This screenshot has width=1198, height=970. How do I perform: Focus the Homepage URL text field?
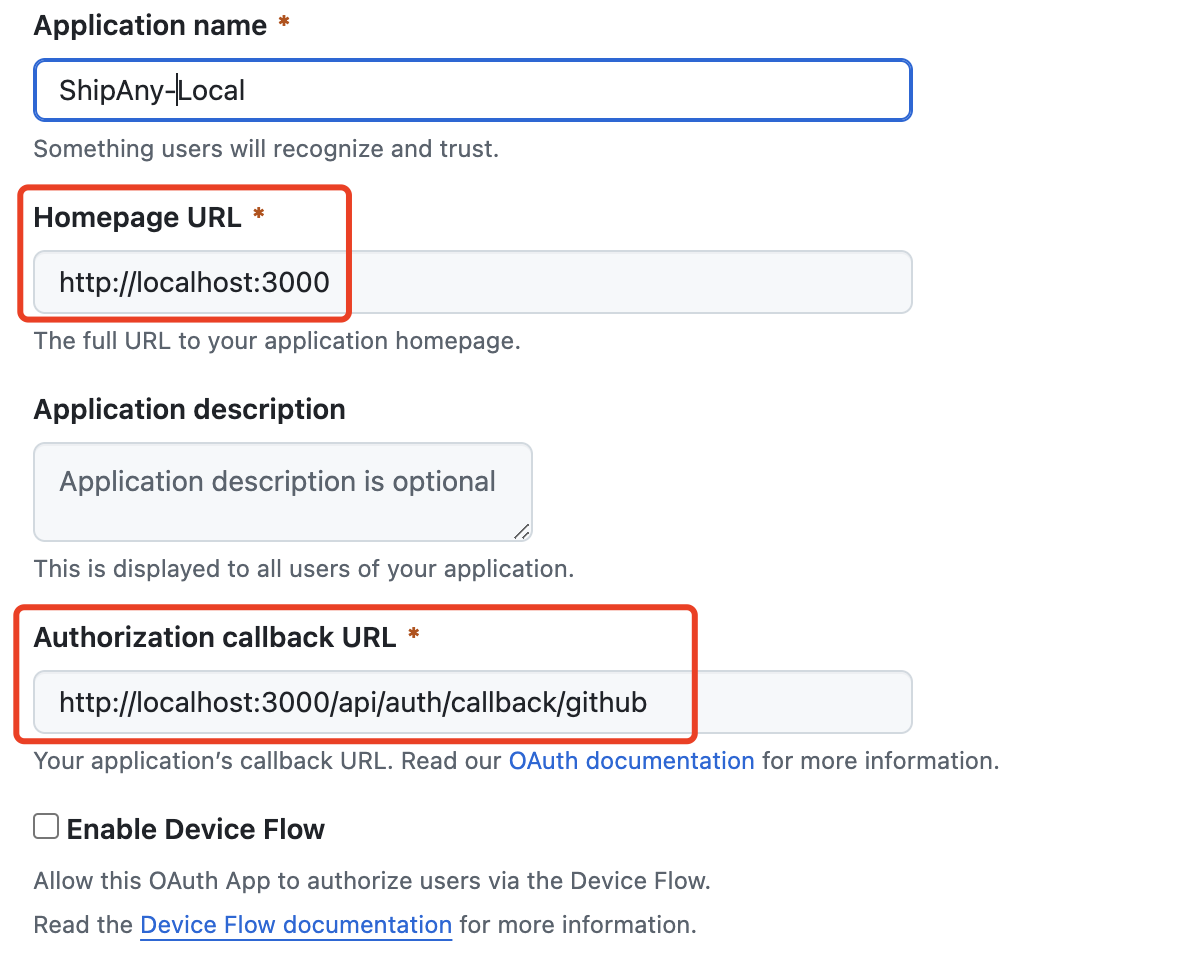472,282
